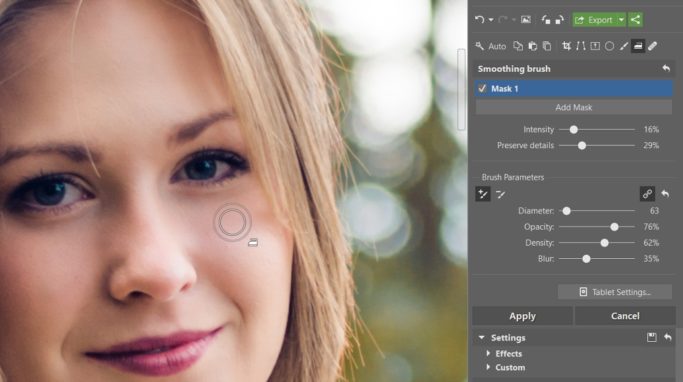Click the Density value 62%
This screenshot has height=382, width=683.
651,243
